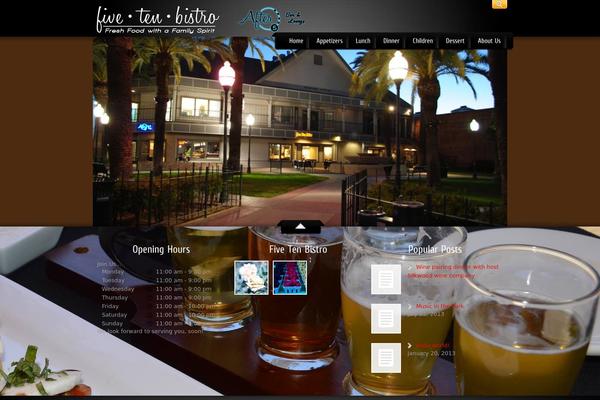Select the Tuesday opening hours row

point(157,280)
